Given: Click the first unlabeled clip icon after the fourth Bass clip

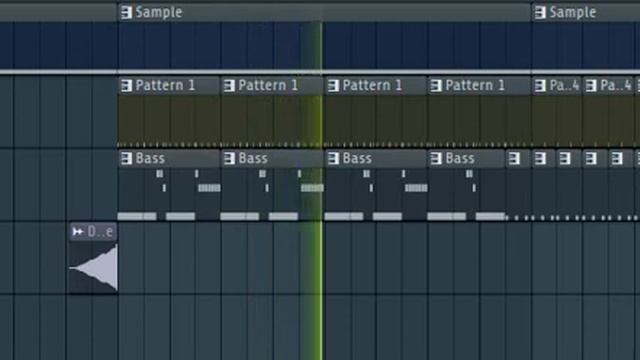Looking at the screenshot, I should click(x=514, y=158).
